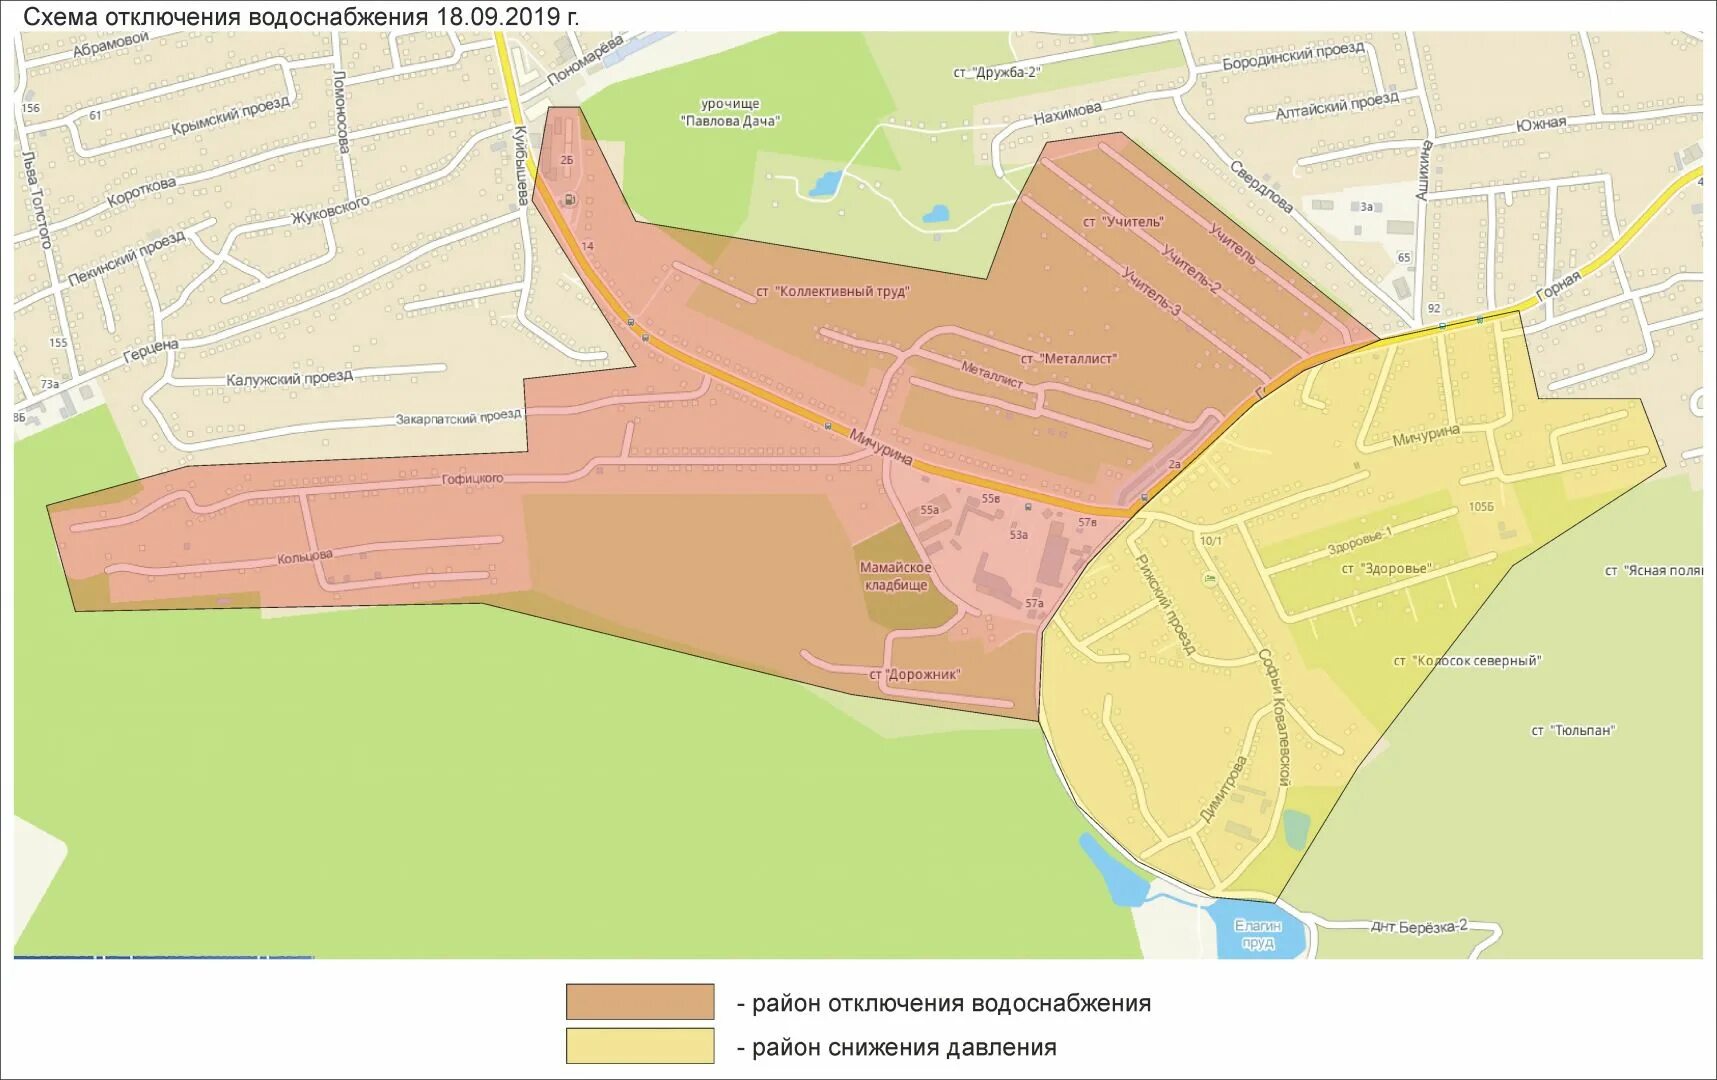Click the 'Горная' street label
The image size is (1717, 1080).
1557,286
